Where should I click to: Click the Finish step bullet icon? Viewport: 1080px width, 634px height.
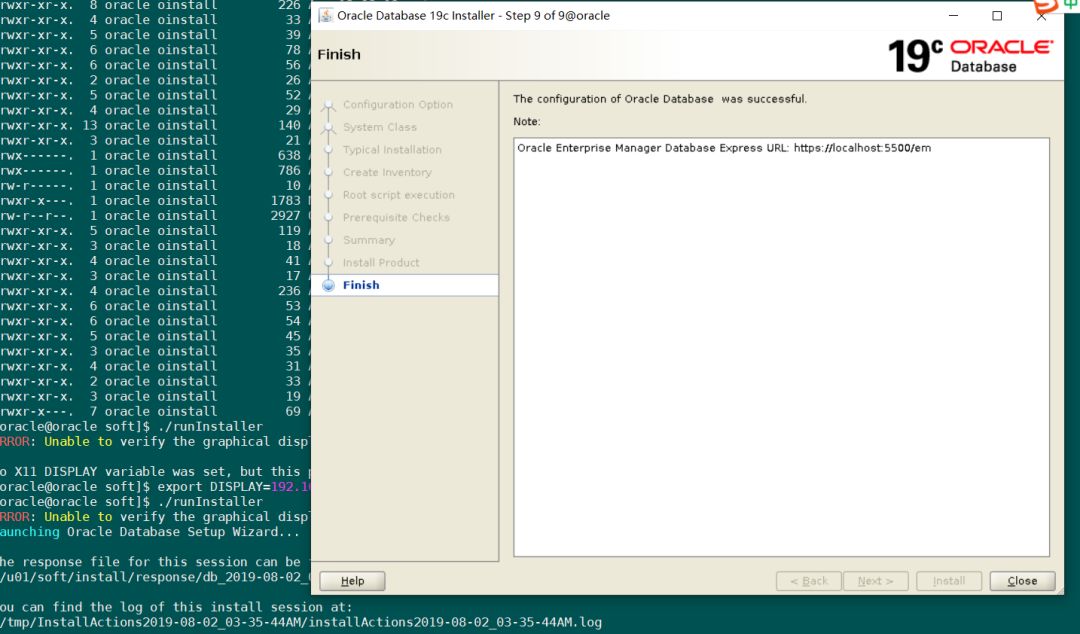[329, 285]
